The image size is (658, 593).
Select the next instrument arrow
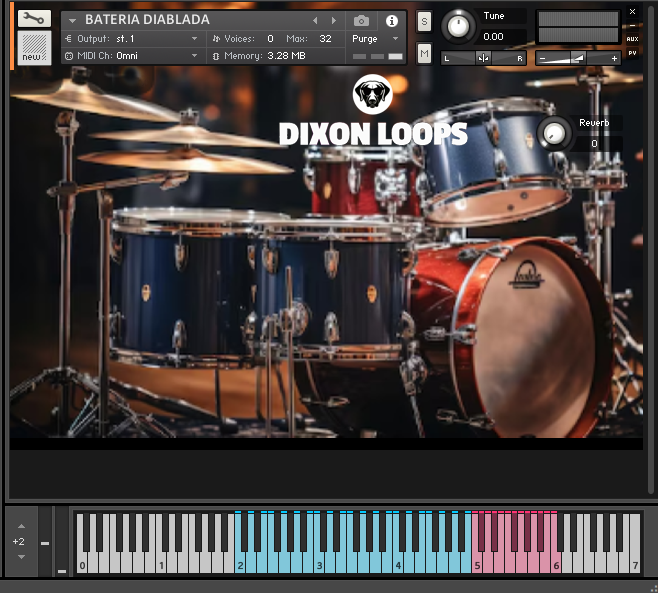333,20
